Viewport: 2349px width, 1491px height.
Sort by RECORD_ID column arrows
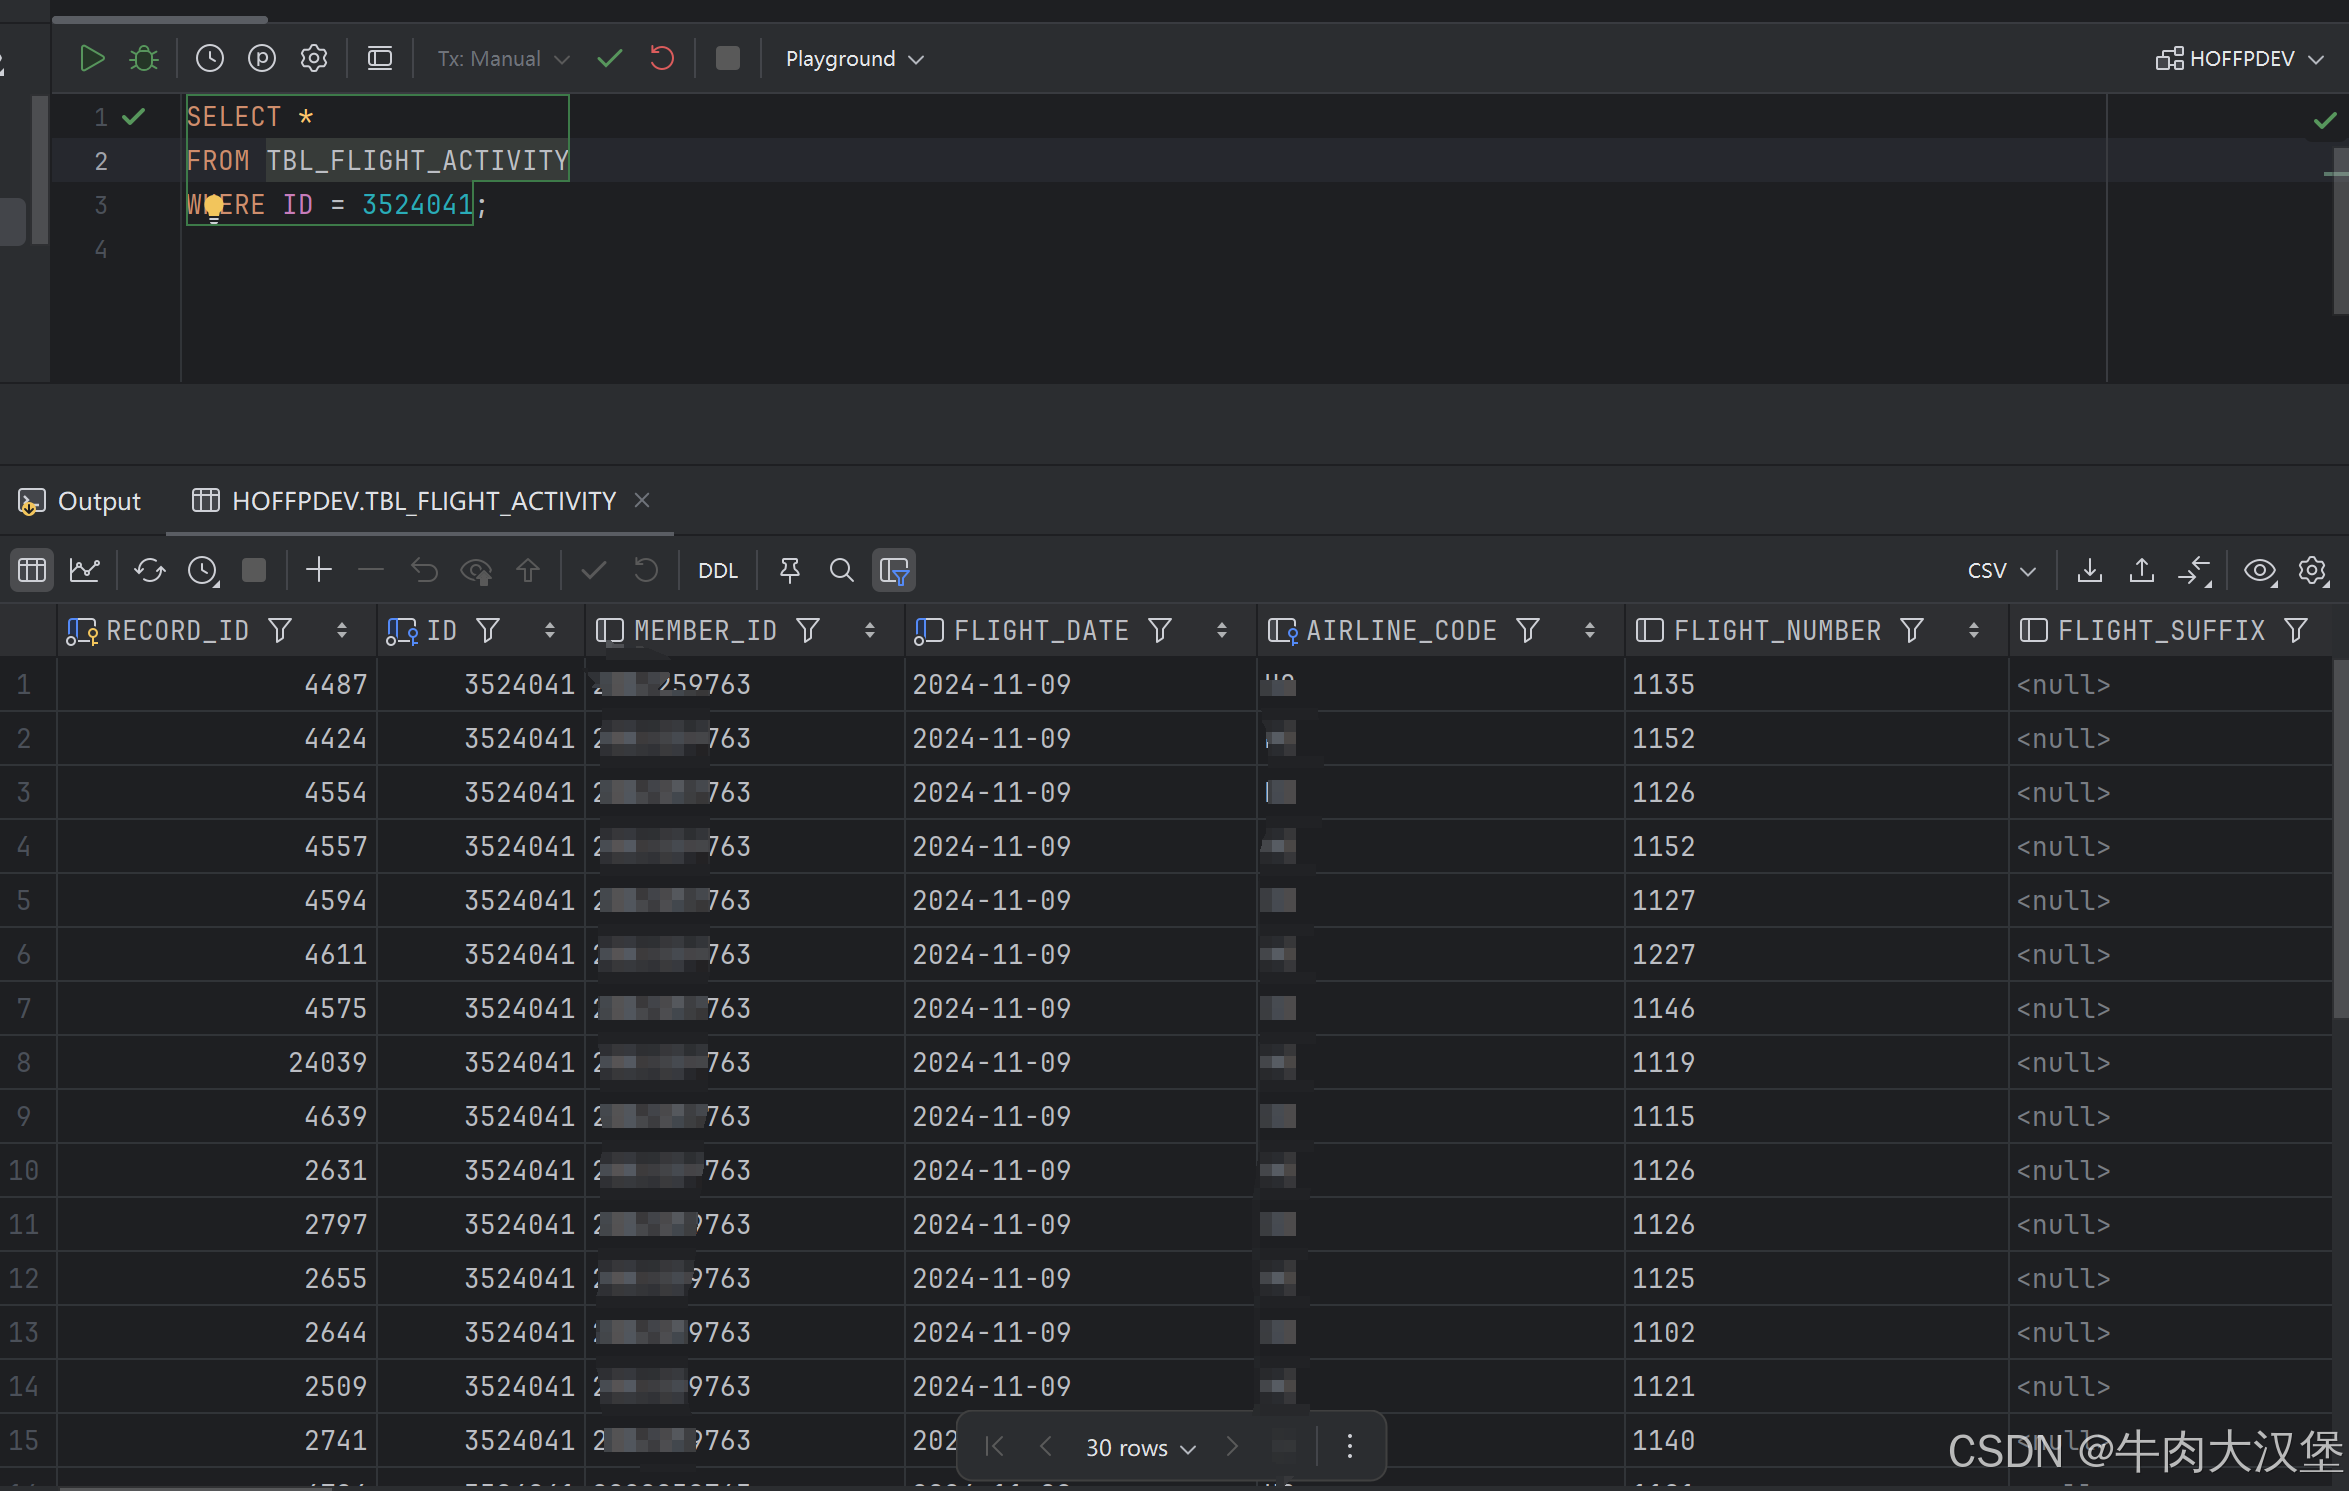[342, 630]
